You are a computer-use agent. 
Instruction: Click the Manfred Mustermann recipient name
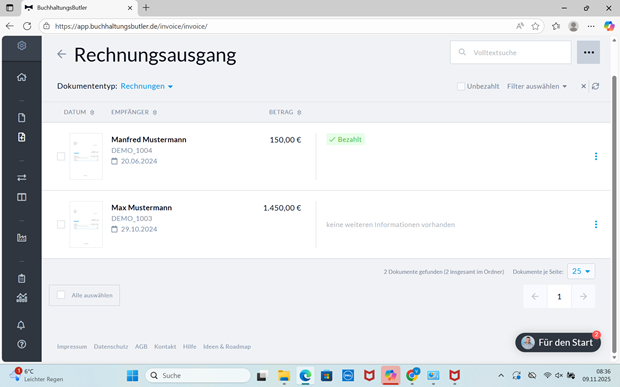click(x=149, y=140)
